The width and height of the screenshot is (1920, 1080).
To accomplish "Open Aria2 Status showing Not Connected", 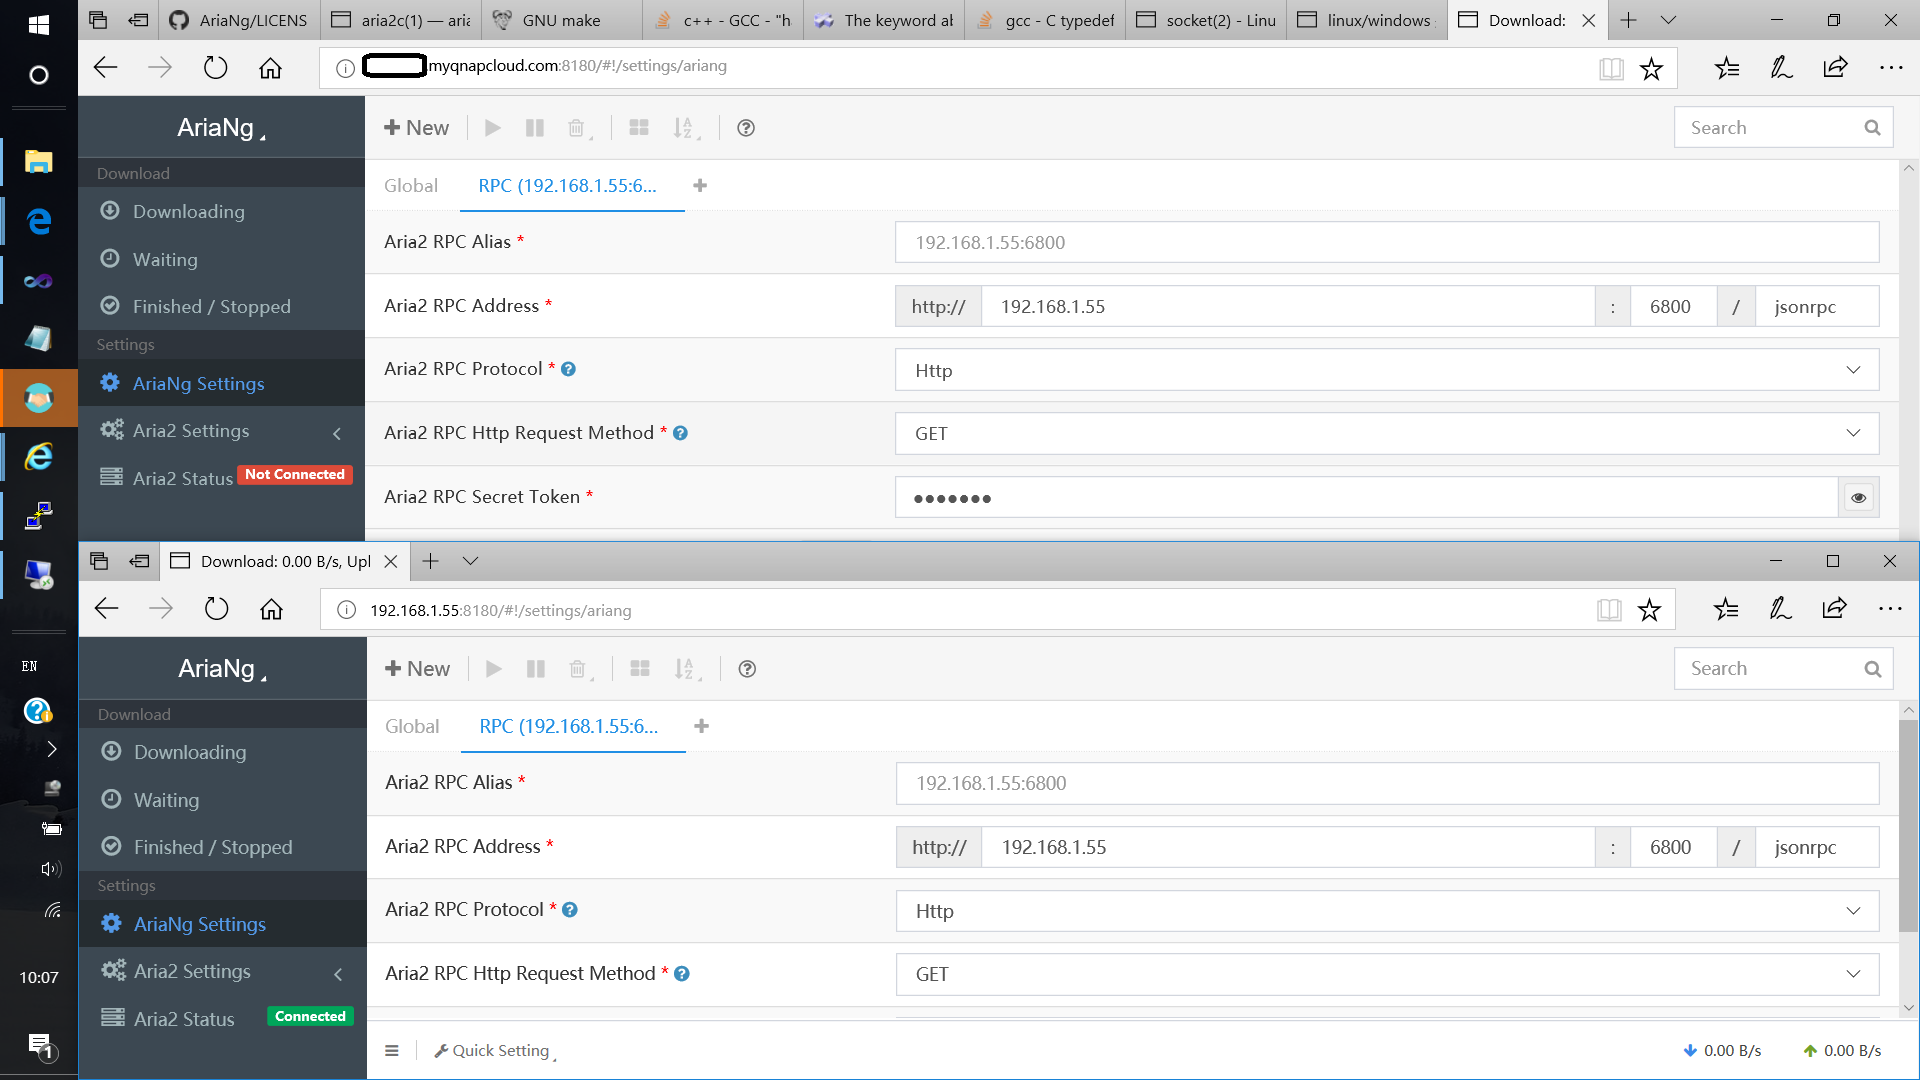I will coord(180,478).
